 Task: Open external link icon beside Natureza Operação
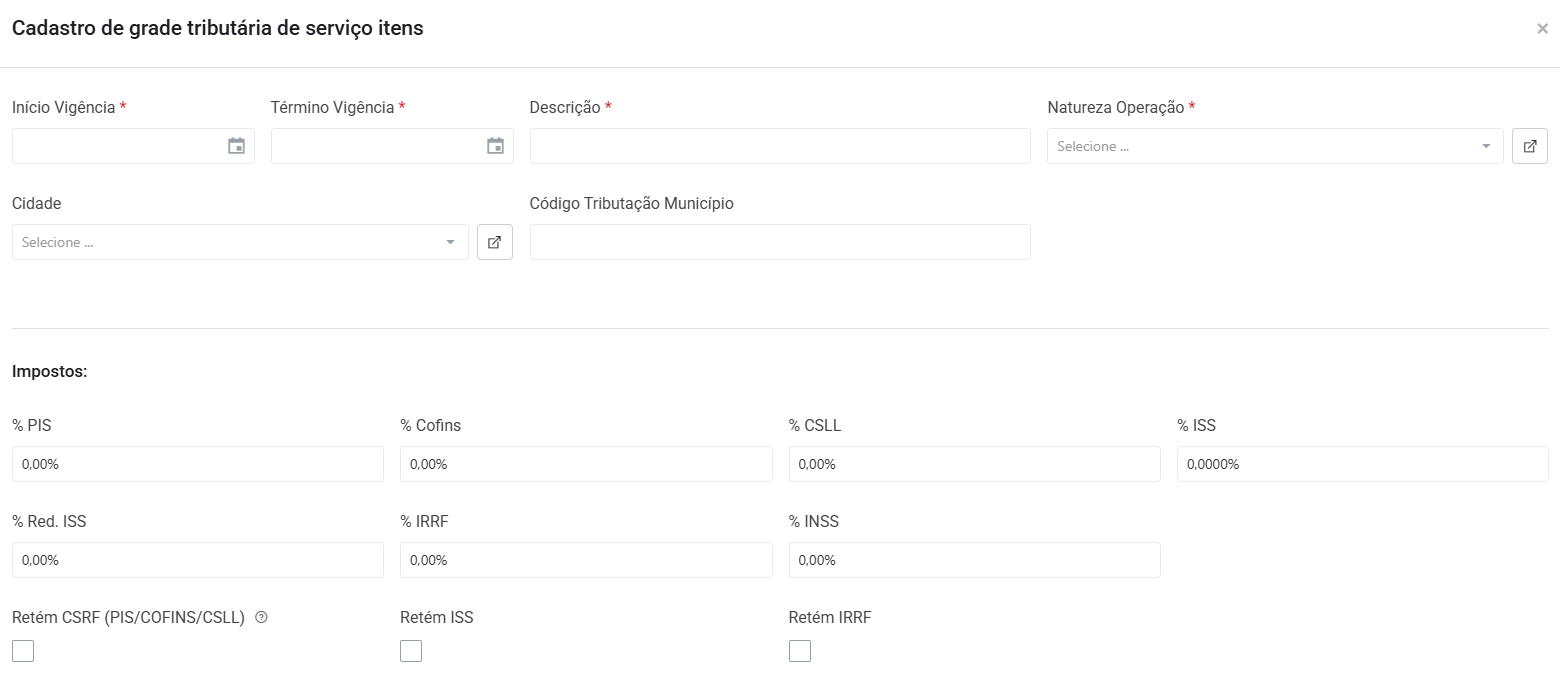click(x=1529, y=146)
